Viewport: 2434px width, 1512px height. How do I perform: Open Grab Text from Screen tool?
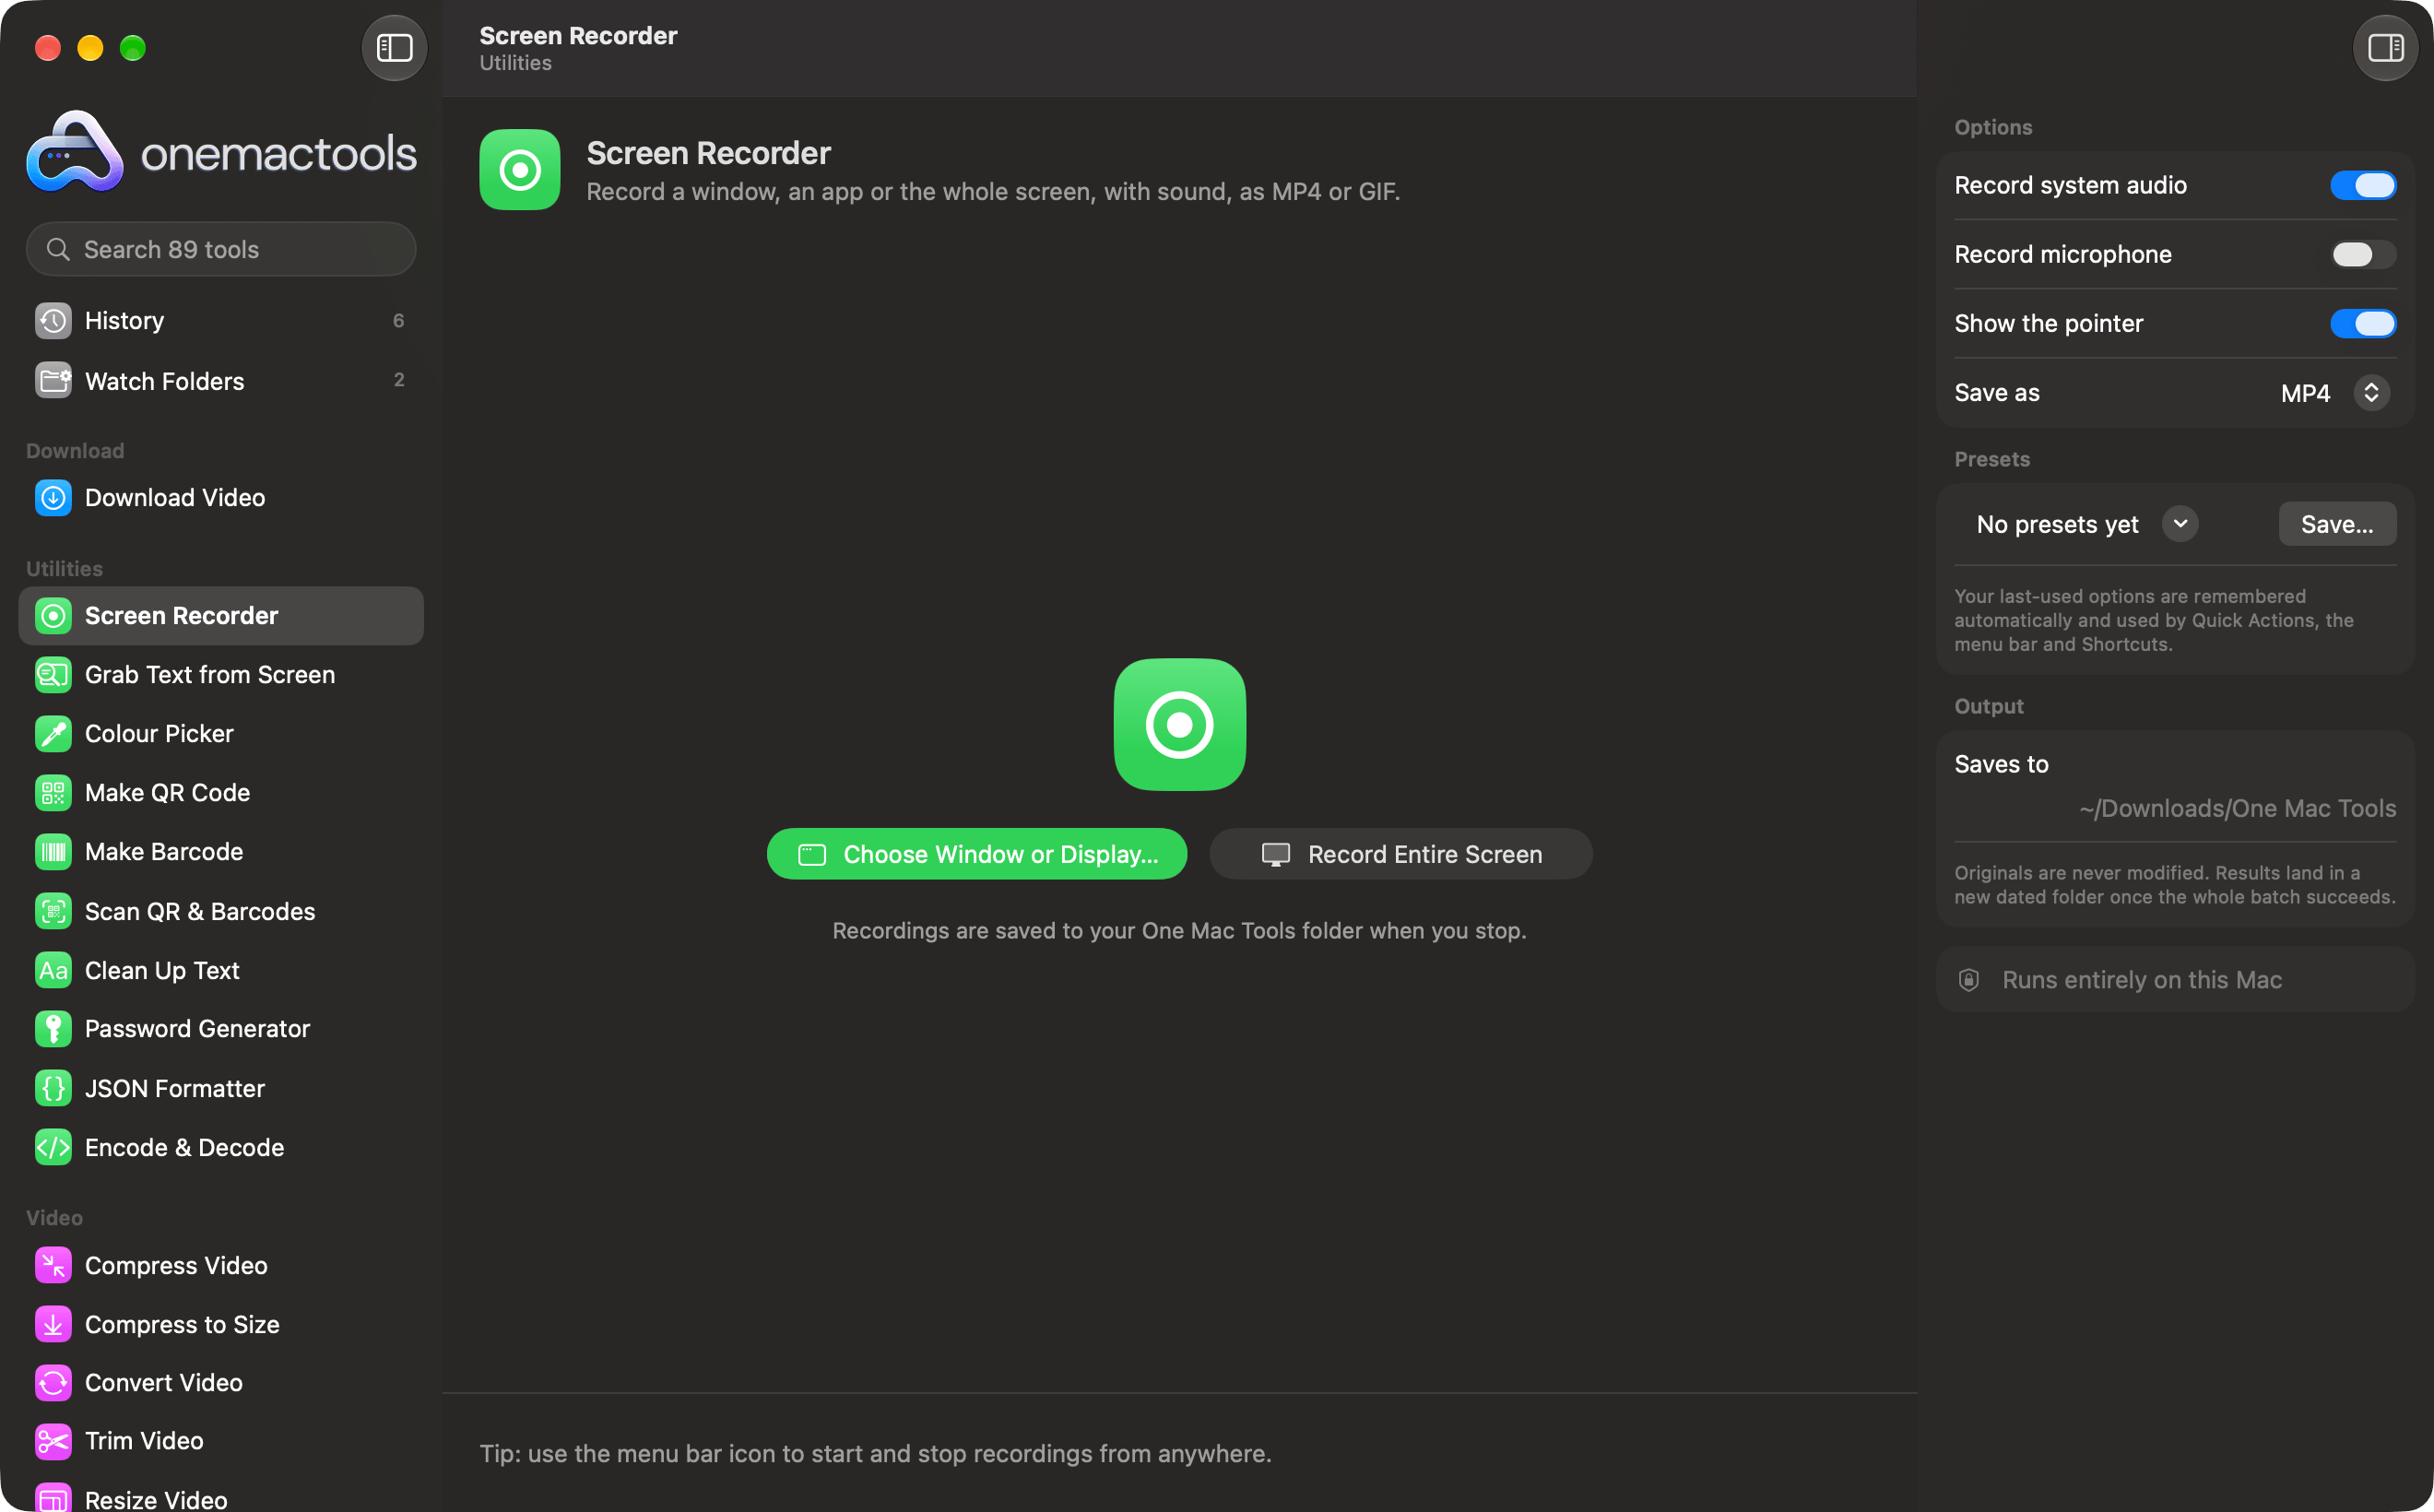(221, 675)
